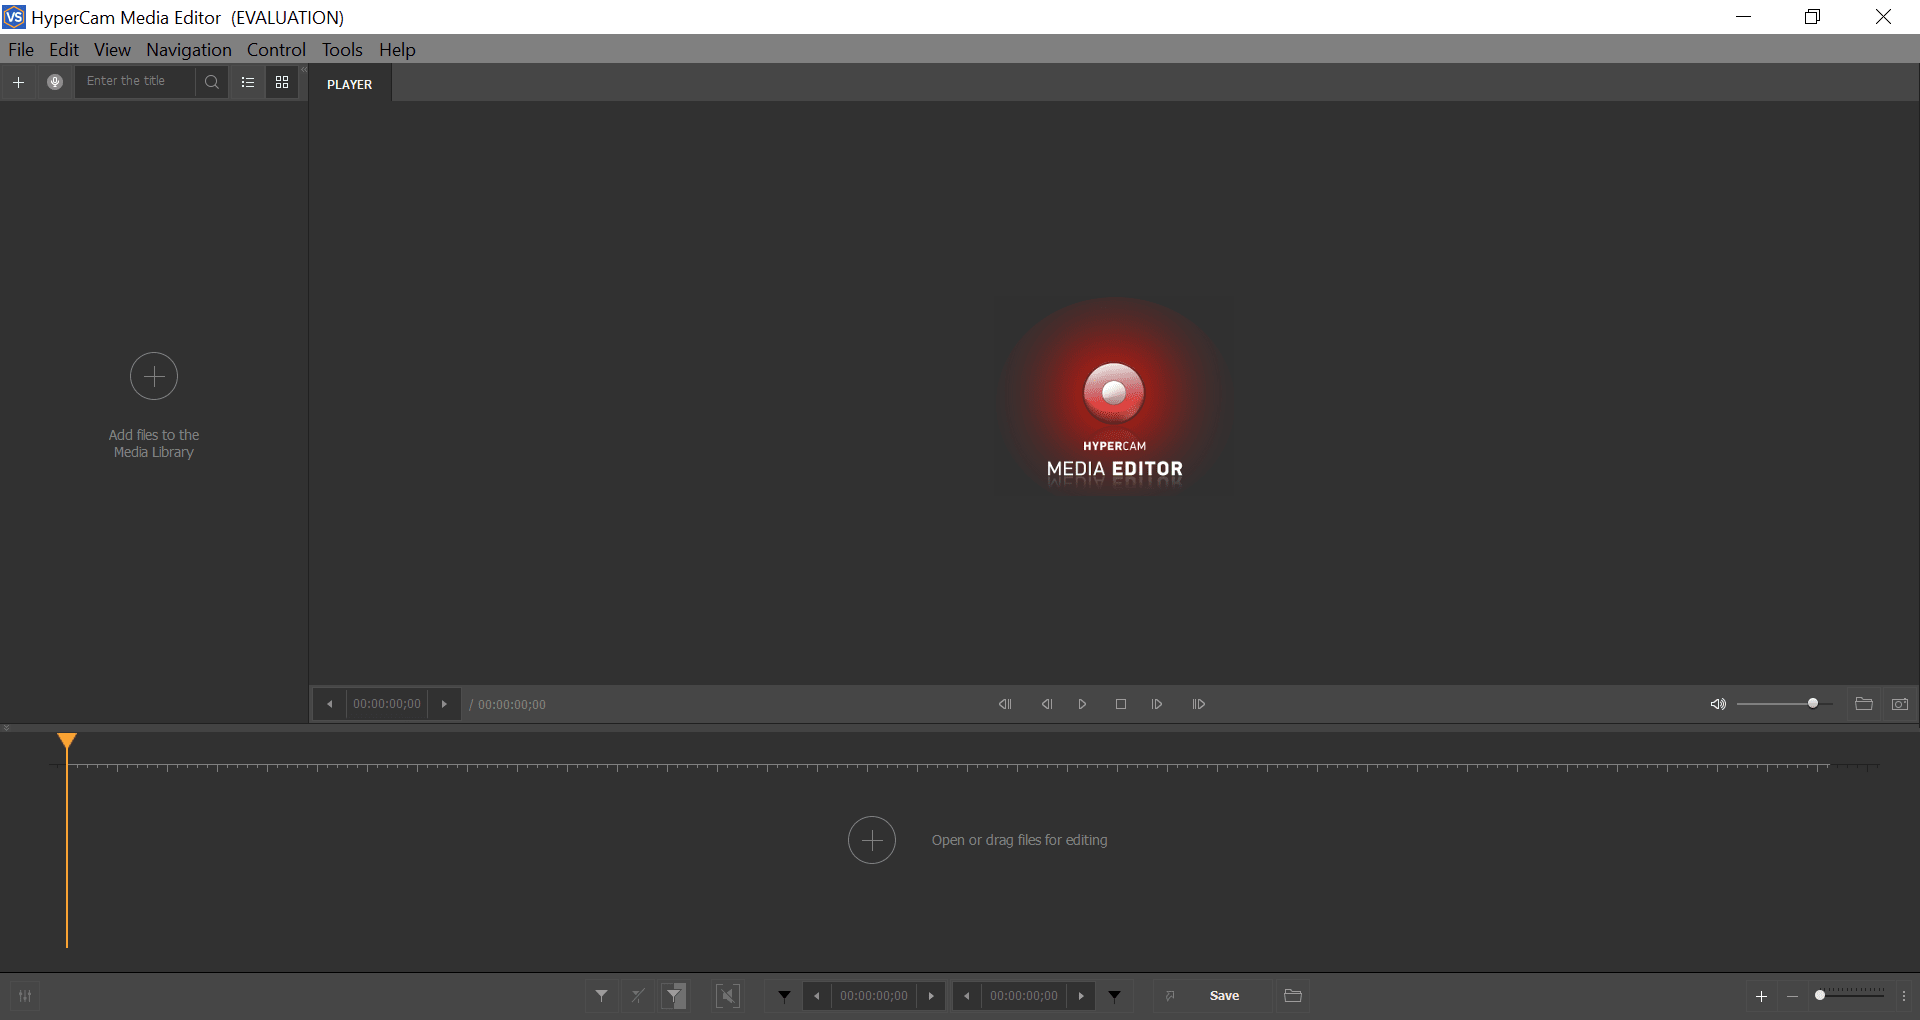1920x1020 pixels.
Task: Open the Help menu
Action: pos(397,50)
